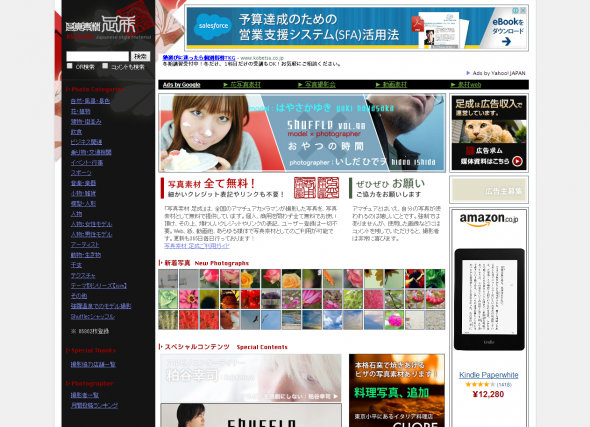Open the スポーツ category
This screenshot has height=427, width=590.
pyautogui.click(x=81, y=173)
